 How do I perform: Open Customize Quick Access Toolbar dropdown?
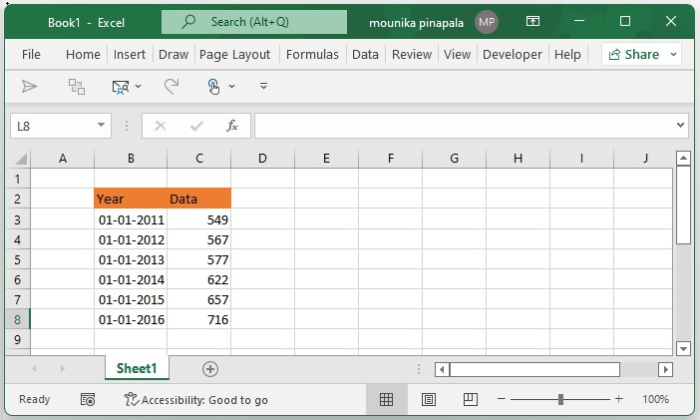(x=264, y=87)
